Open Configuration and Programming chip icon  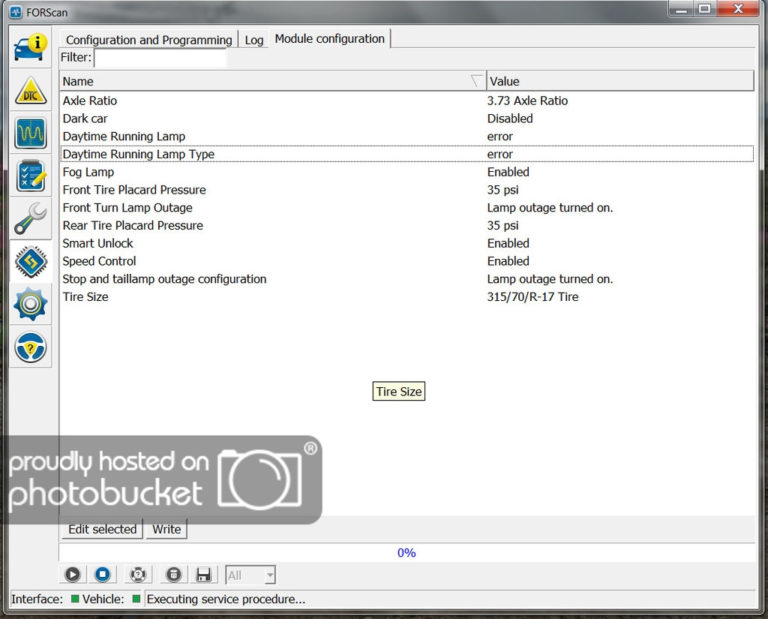(x=30, y=262)
